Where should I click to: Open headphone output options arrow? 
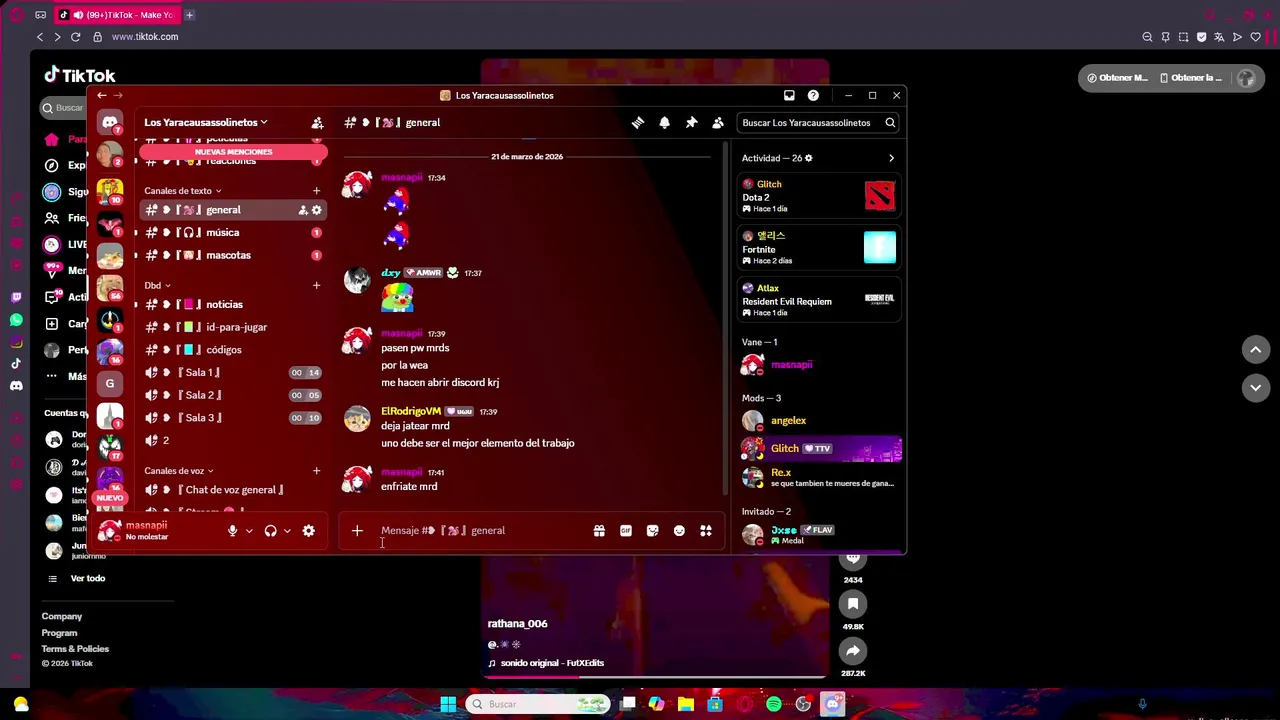287,531
